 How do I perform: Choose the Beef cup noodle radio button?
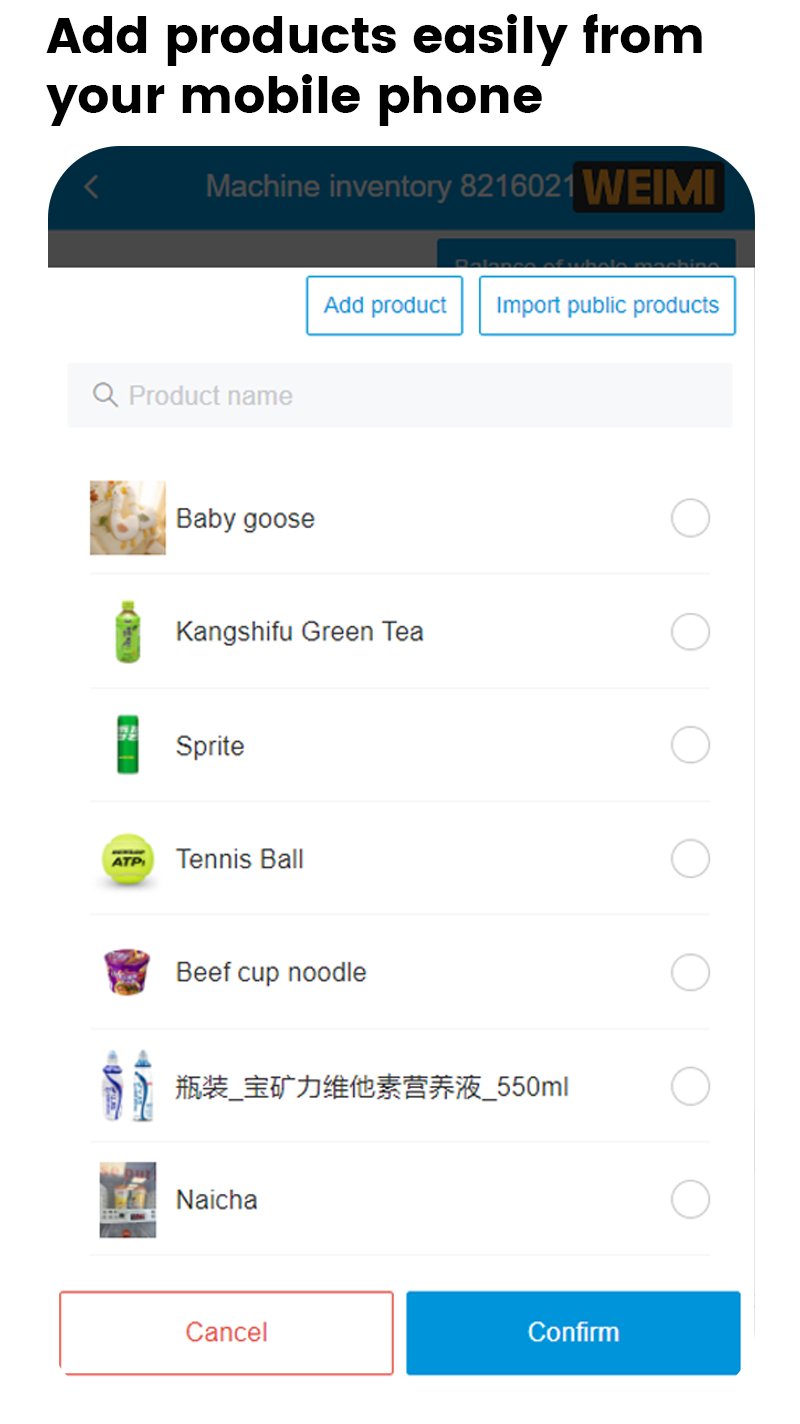point(690,972)
